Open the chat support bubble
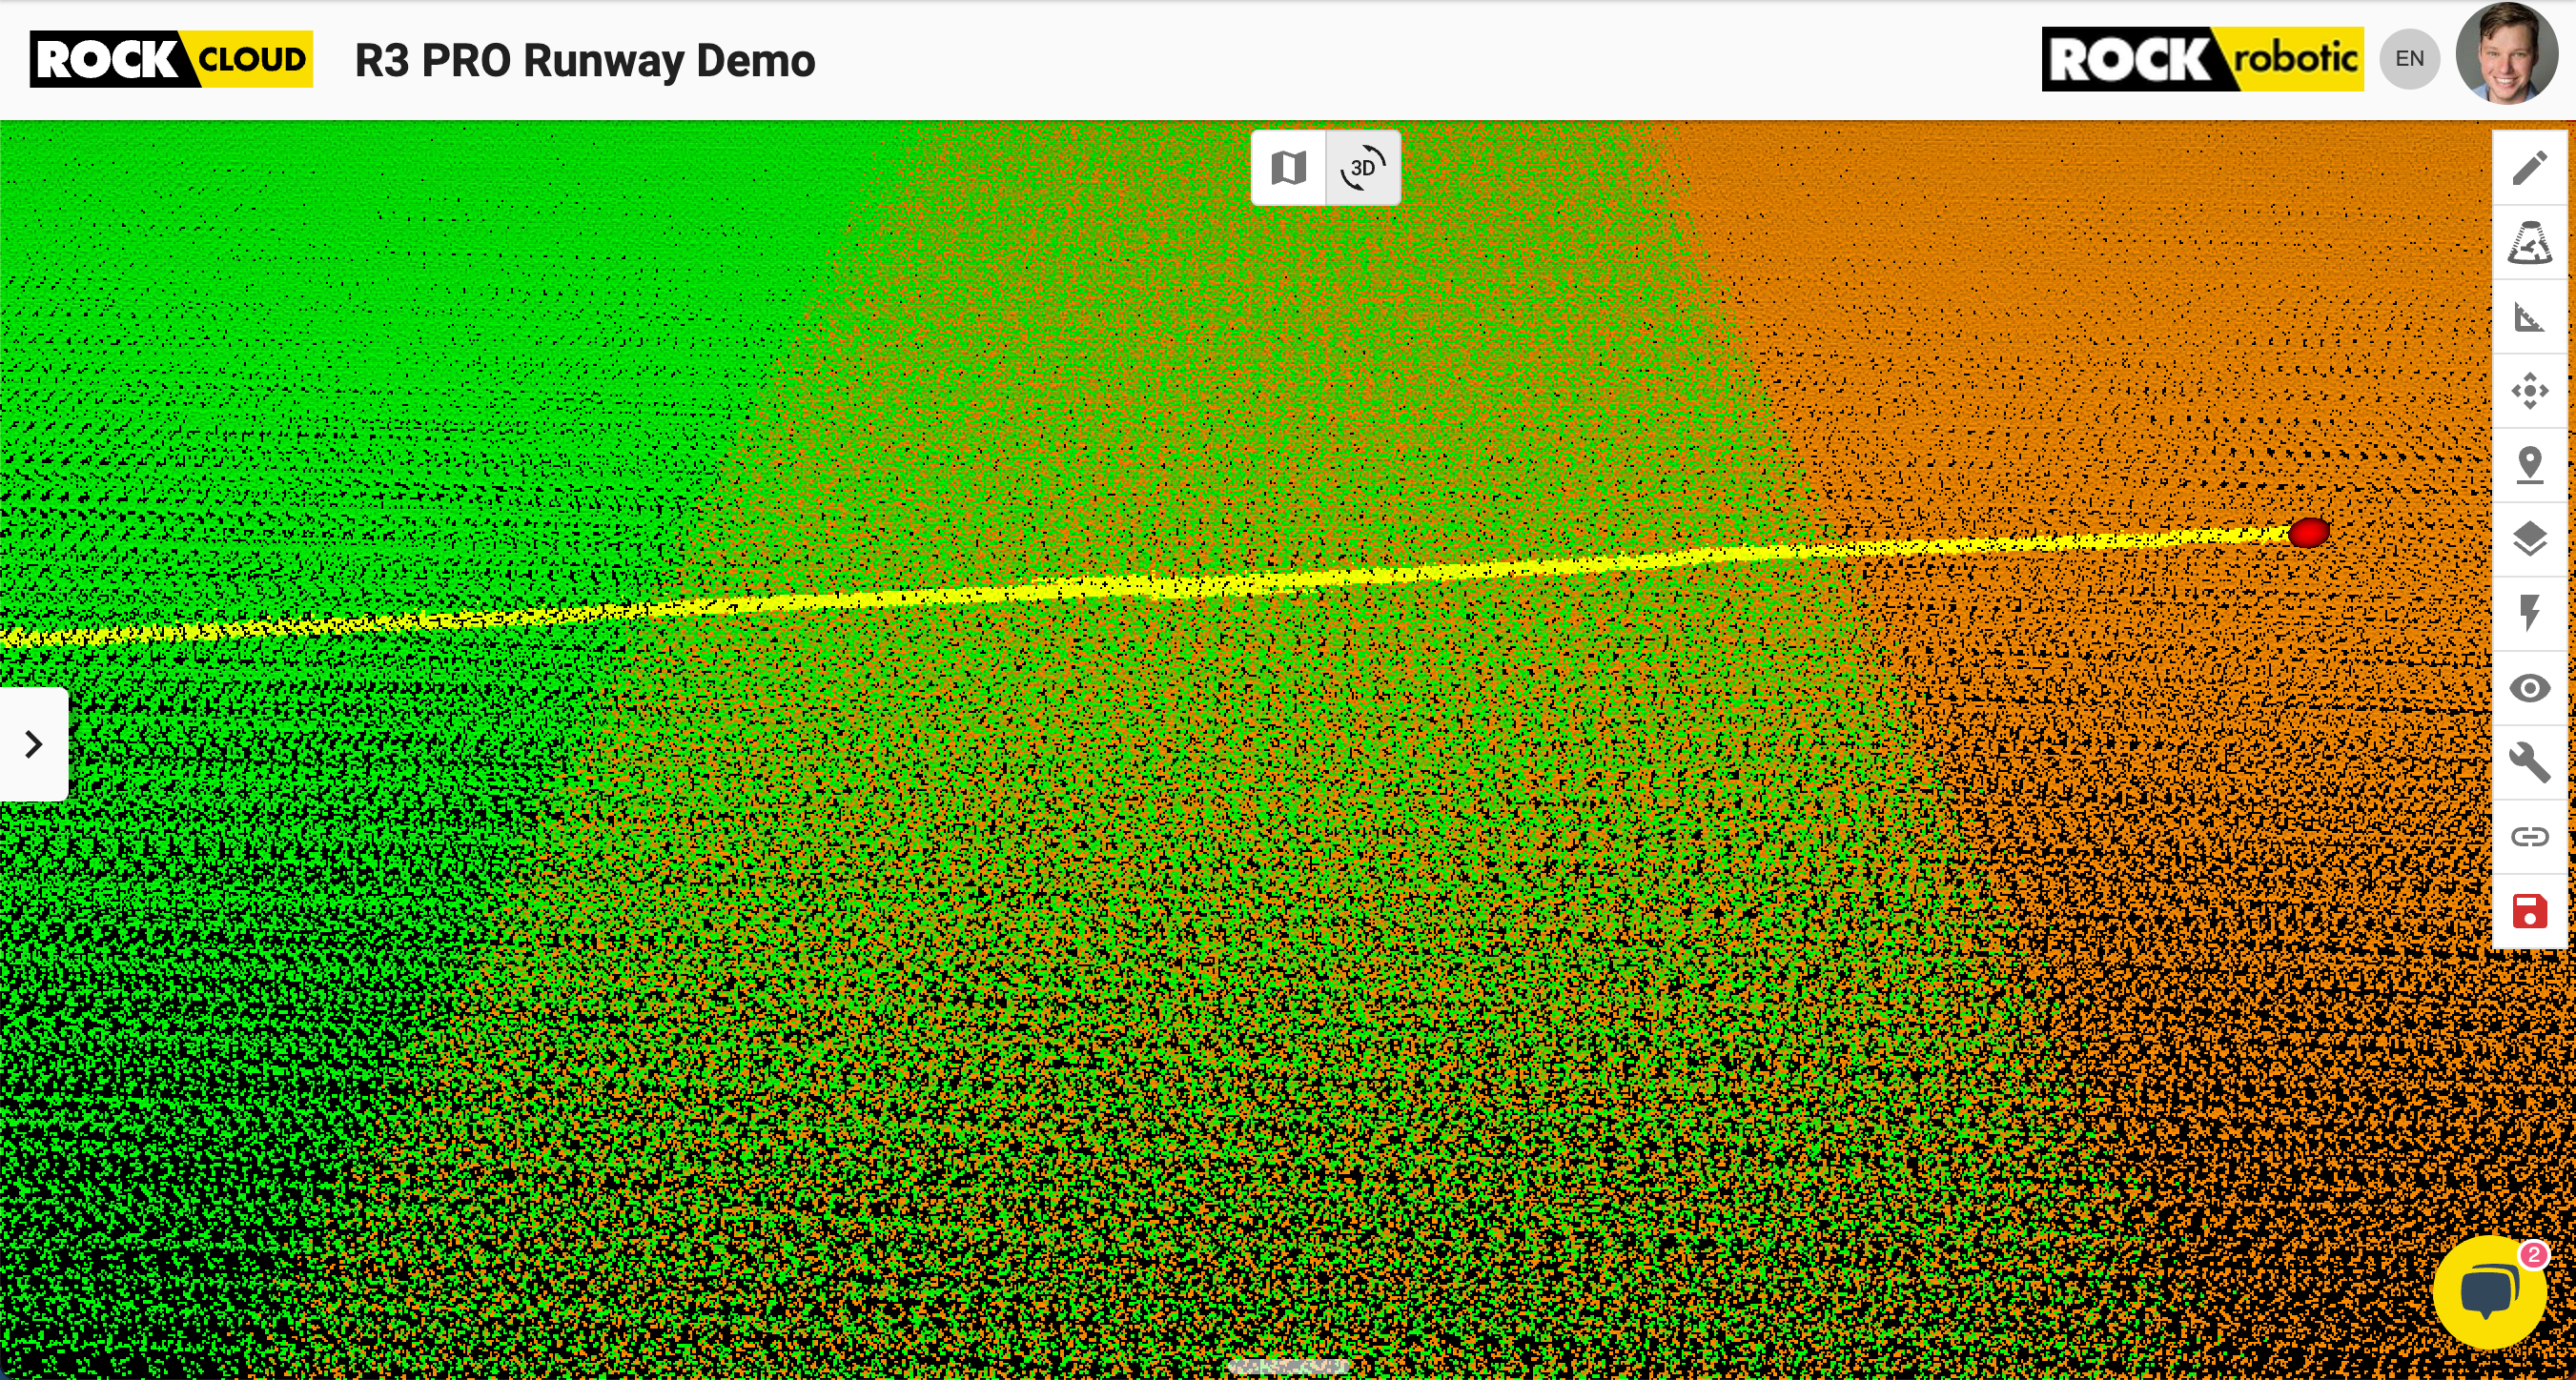This screenshot has width=2576, height=1380. pos(2490,1292)
